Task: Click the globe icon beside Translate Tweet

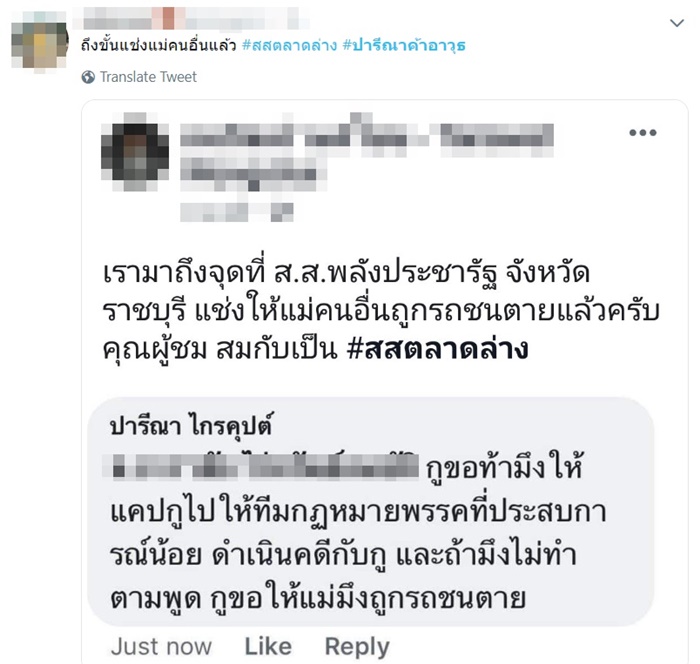Action: (88, 77)
